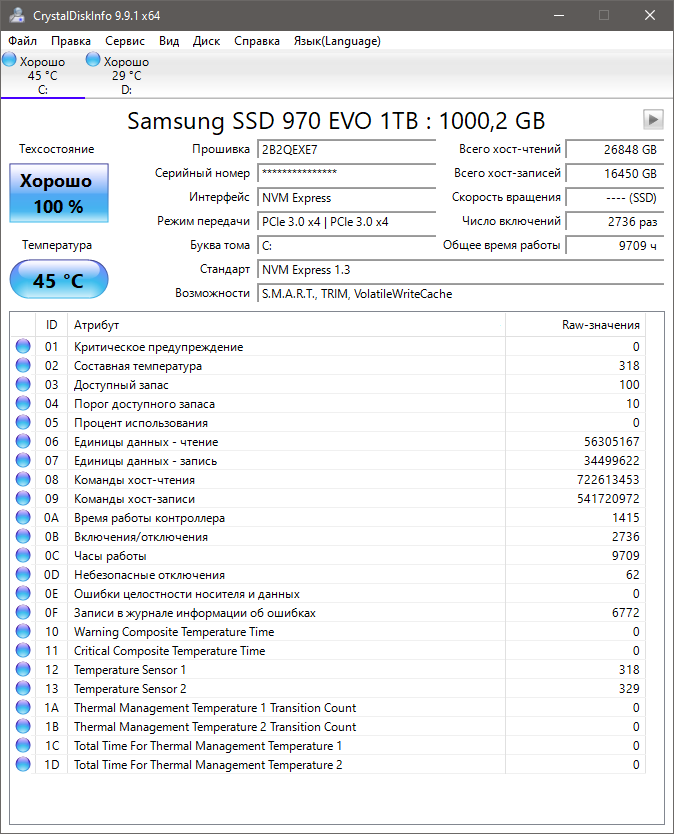Click status icon of Critical Composite Temperature Time
The height and width of the screenshot is (834, 674).
23,650
